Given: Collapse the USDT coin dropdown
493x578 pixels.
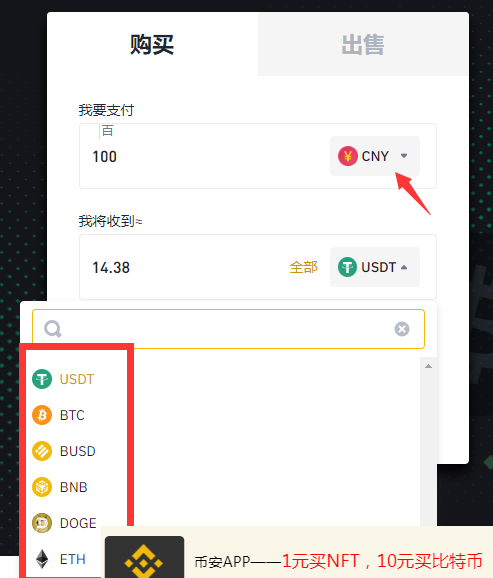Looking at the screenshot, I should pos(375,267).
